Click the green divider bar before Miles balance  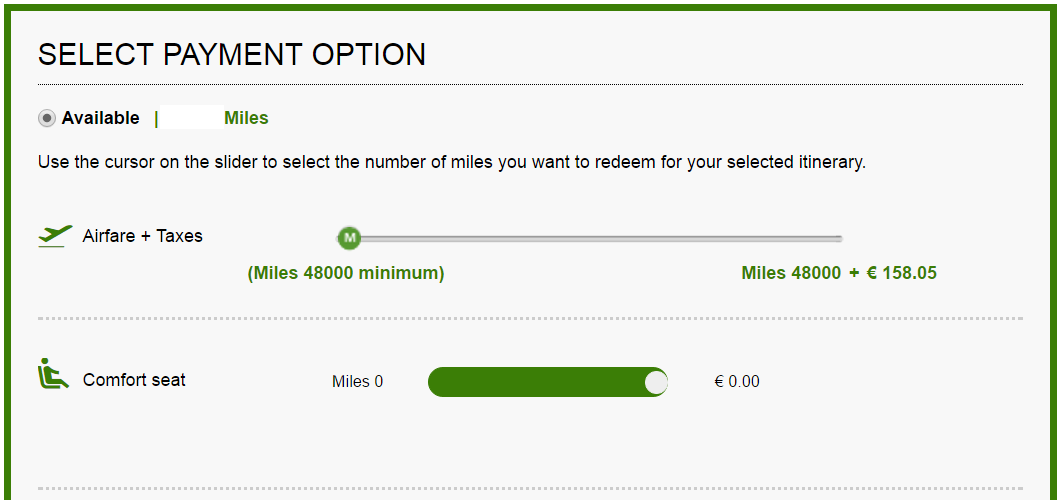(156, 119)
